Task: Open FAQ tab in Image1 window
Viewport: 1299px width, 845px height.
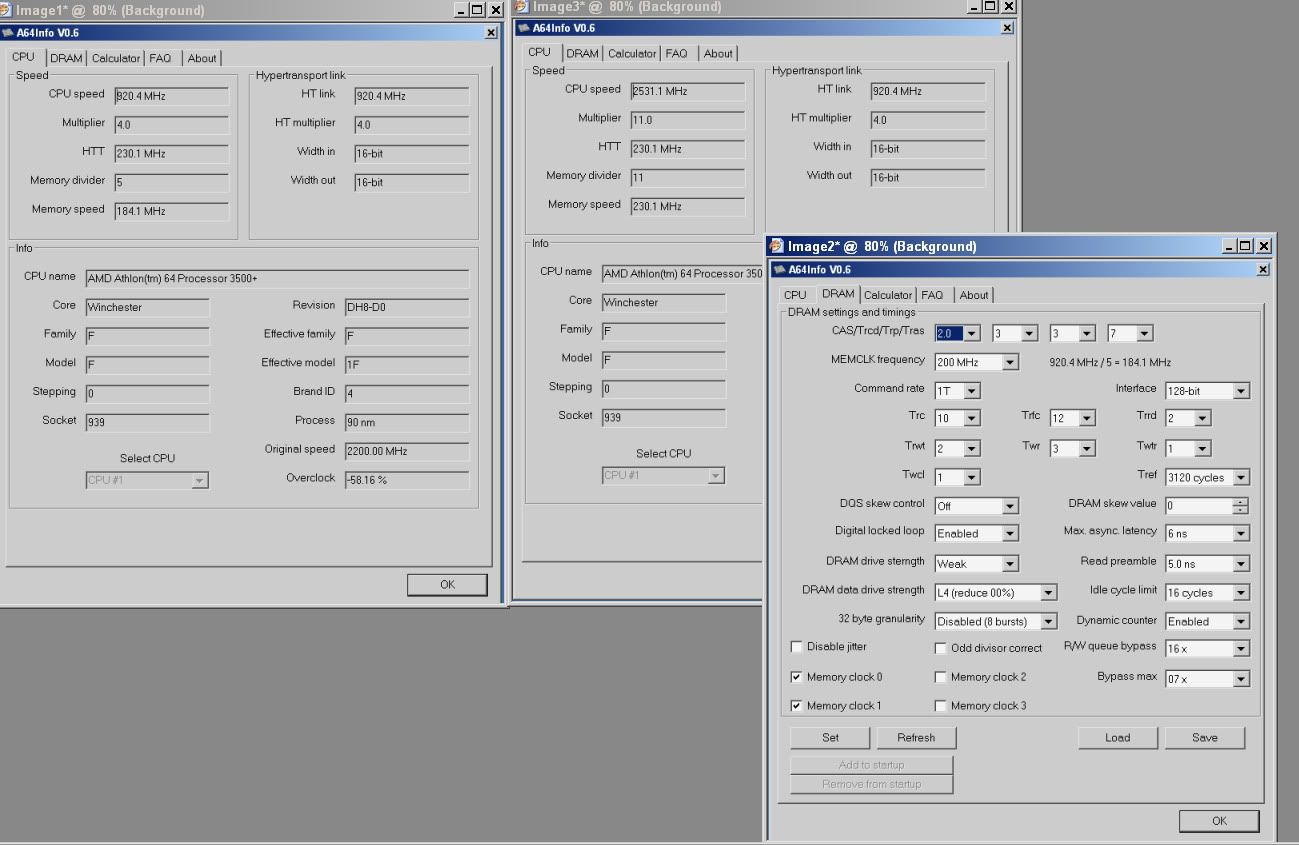Action: [160, 58]
